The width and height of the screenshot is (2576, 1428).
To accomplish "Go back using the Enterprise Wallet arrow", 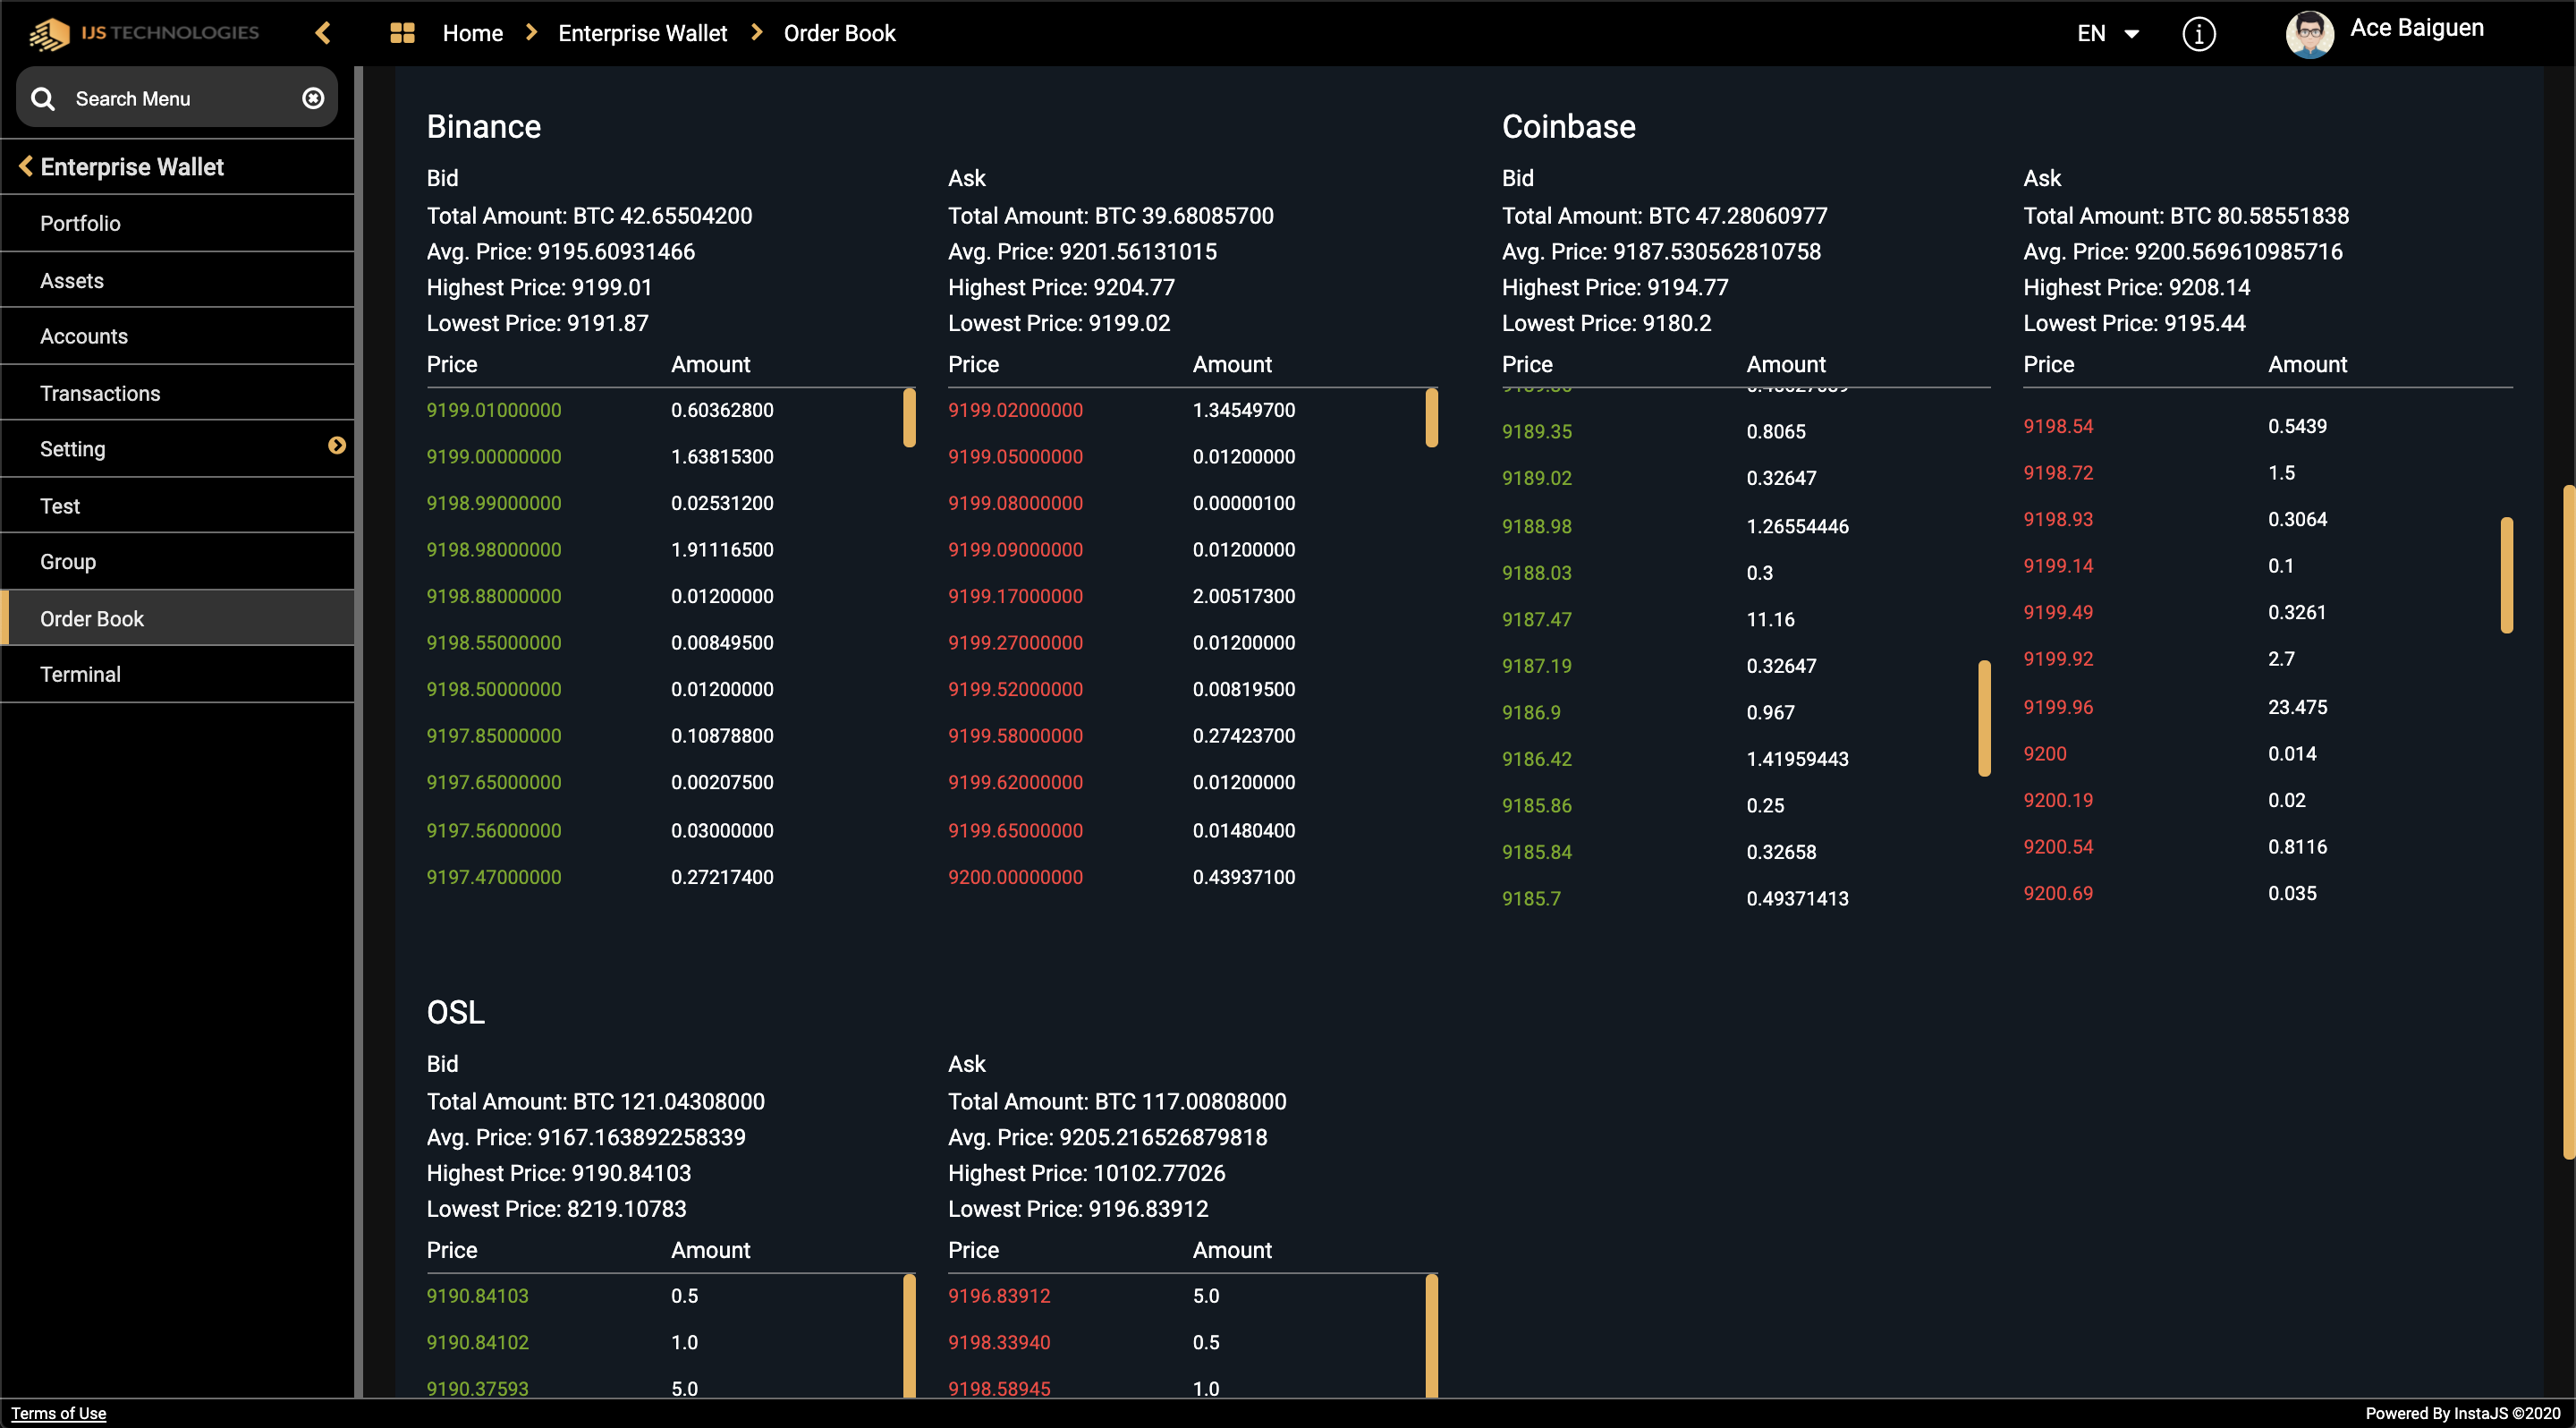I will [x=26, y=166].
